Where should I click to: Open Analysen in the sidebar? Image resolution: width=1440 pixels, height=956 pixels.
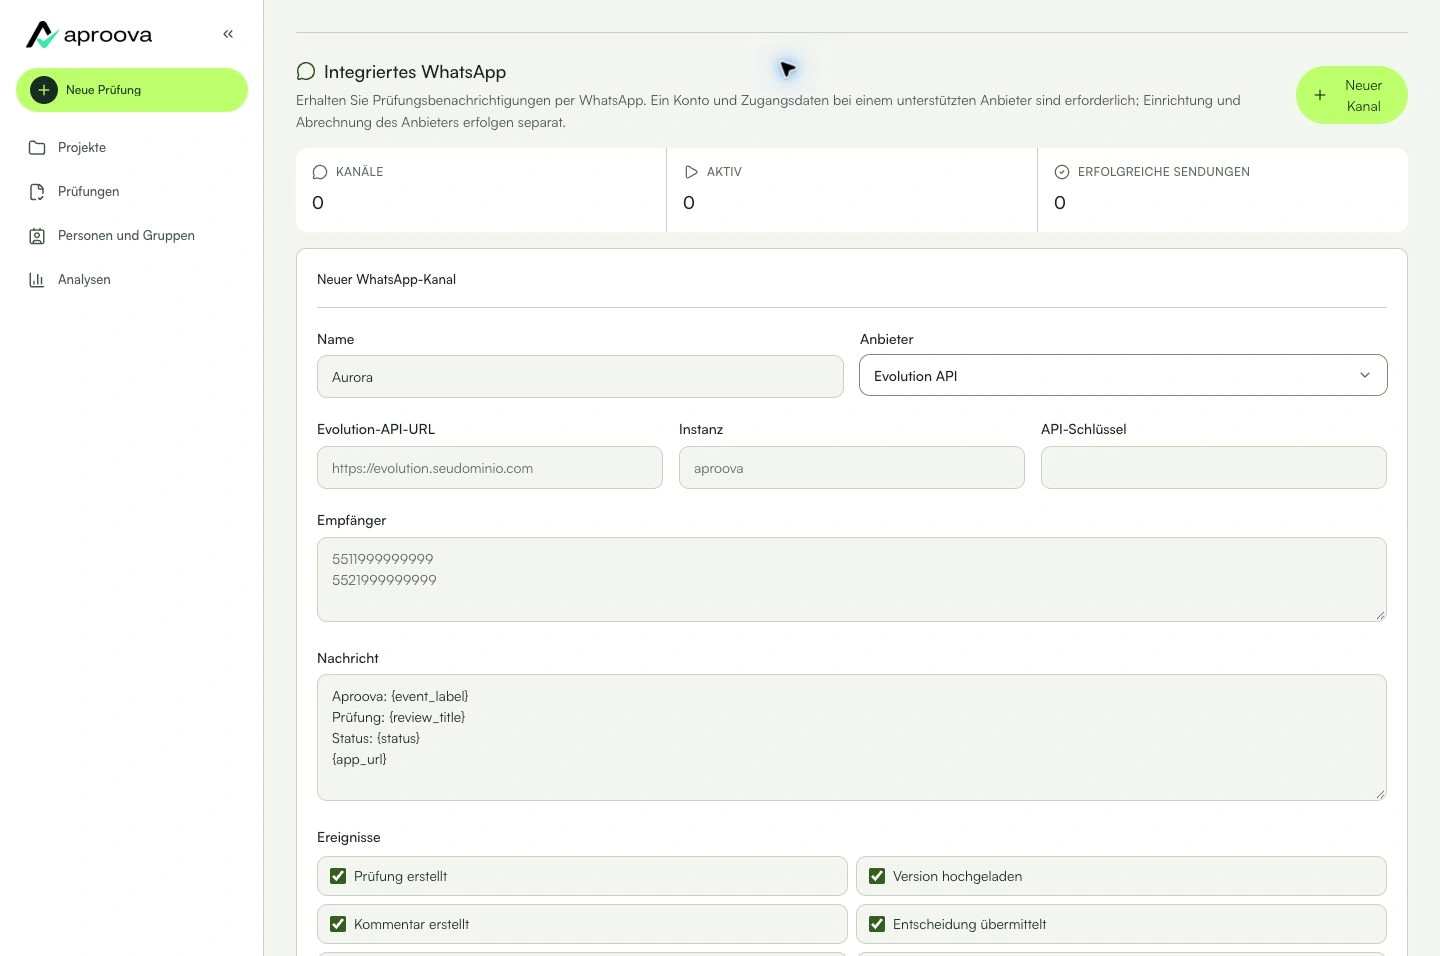[132, 280]
